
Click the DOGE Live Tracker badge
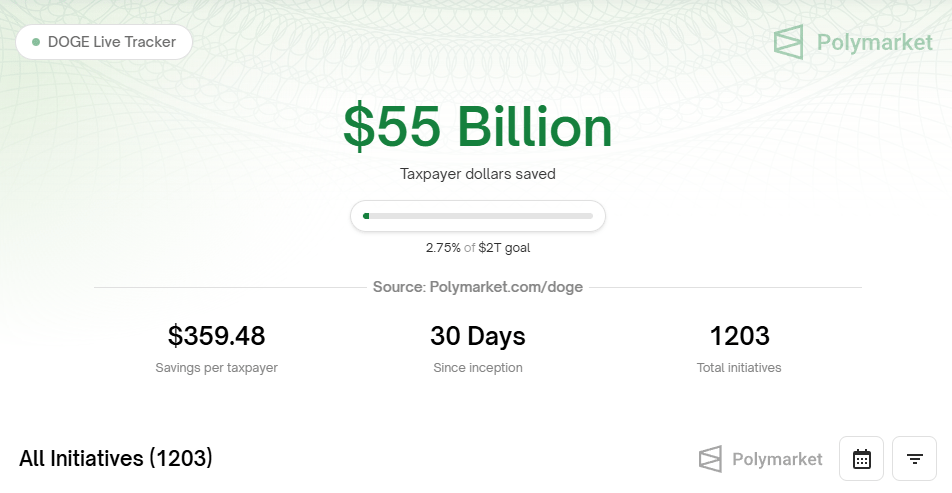coord(104,42)
